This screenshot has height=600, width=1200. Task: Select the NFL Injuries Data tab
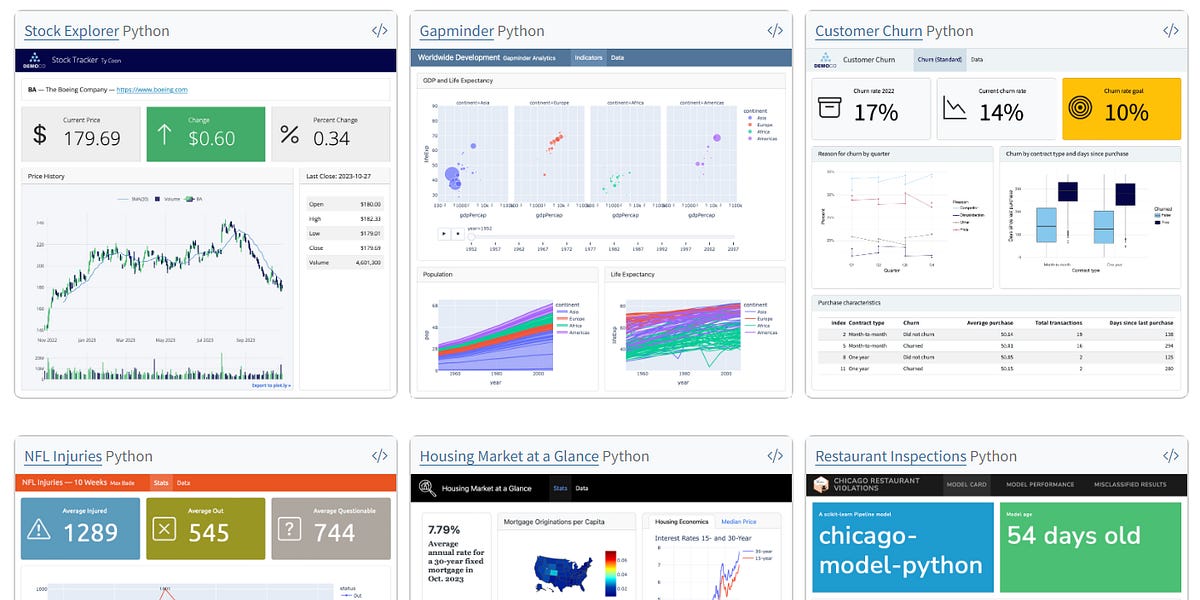(x=183, y=483)
